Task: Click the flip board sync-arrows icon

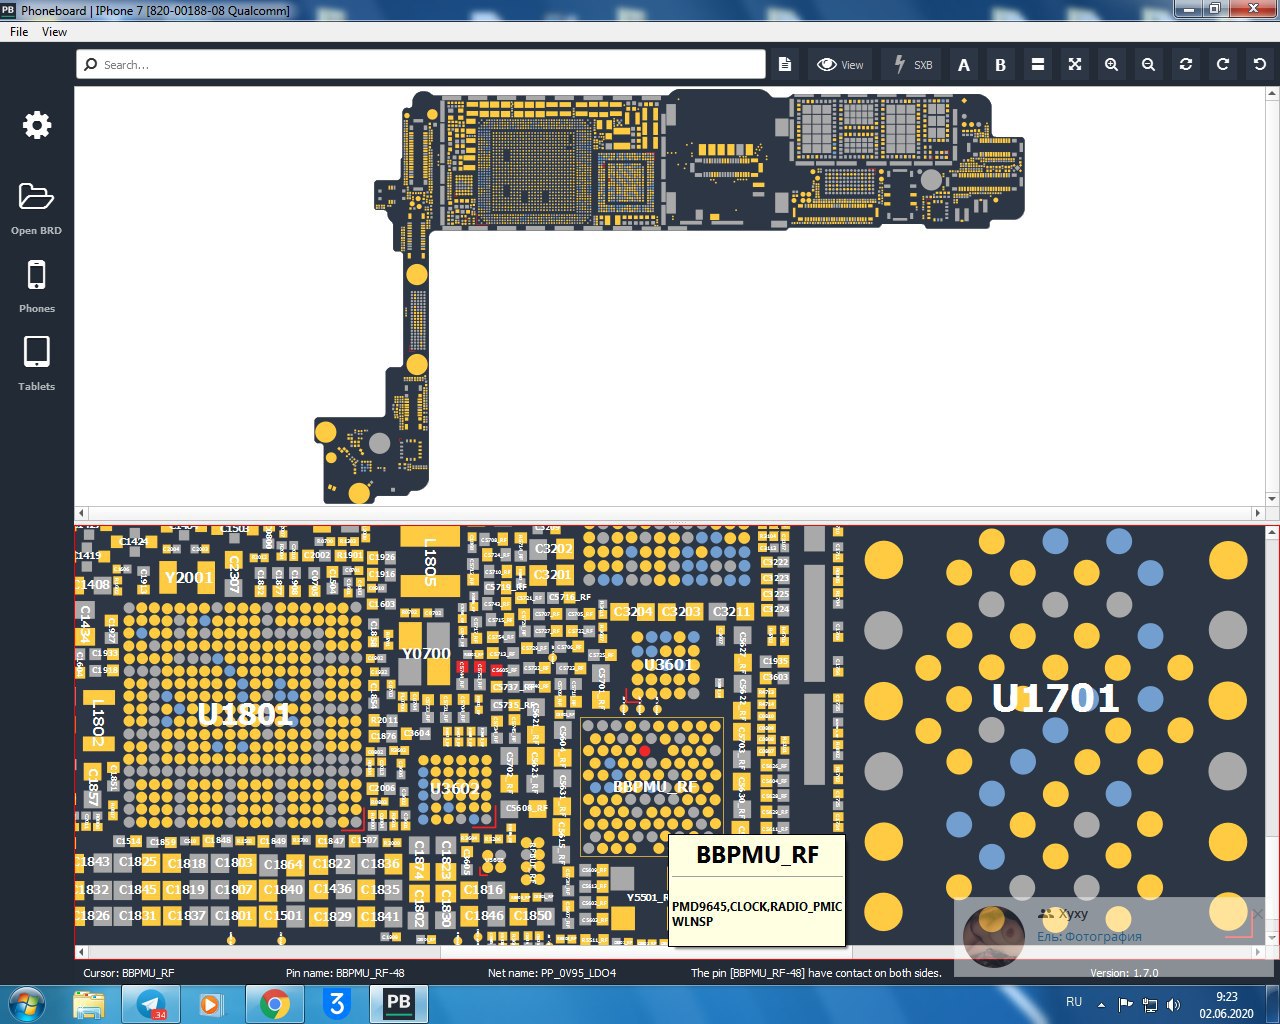Action: click(1186, 64)
